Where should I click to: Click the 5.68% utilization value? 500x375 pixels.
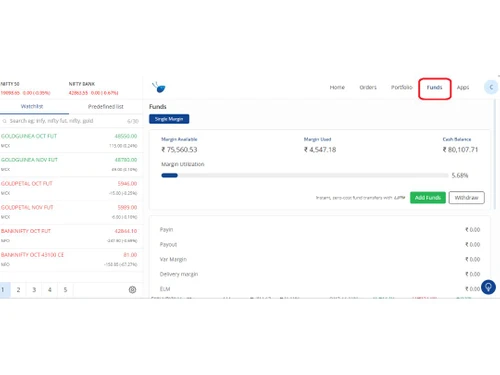(460, 175)
